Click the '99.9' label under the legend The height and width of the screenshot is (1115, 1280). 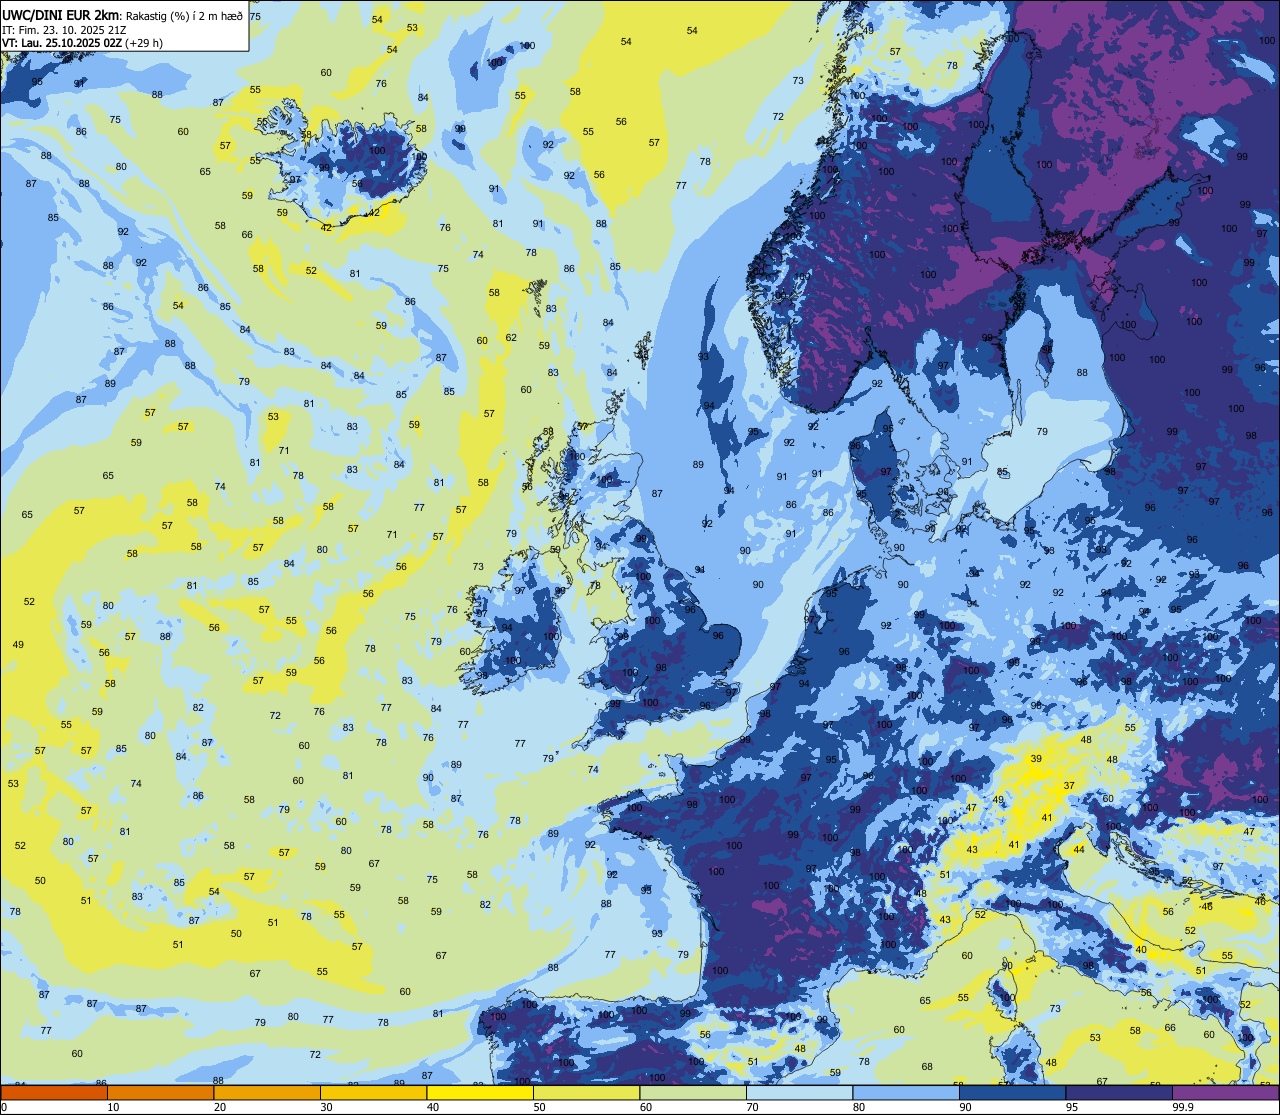[x=1184, y=1106]
